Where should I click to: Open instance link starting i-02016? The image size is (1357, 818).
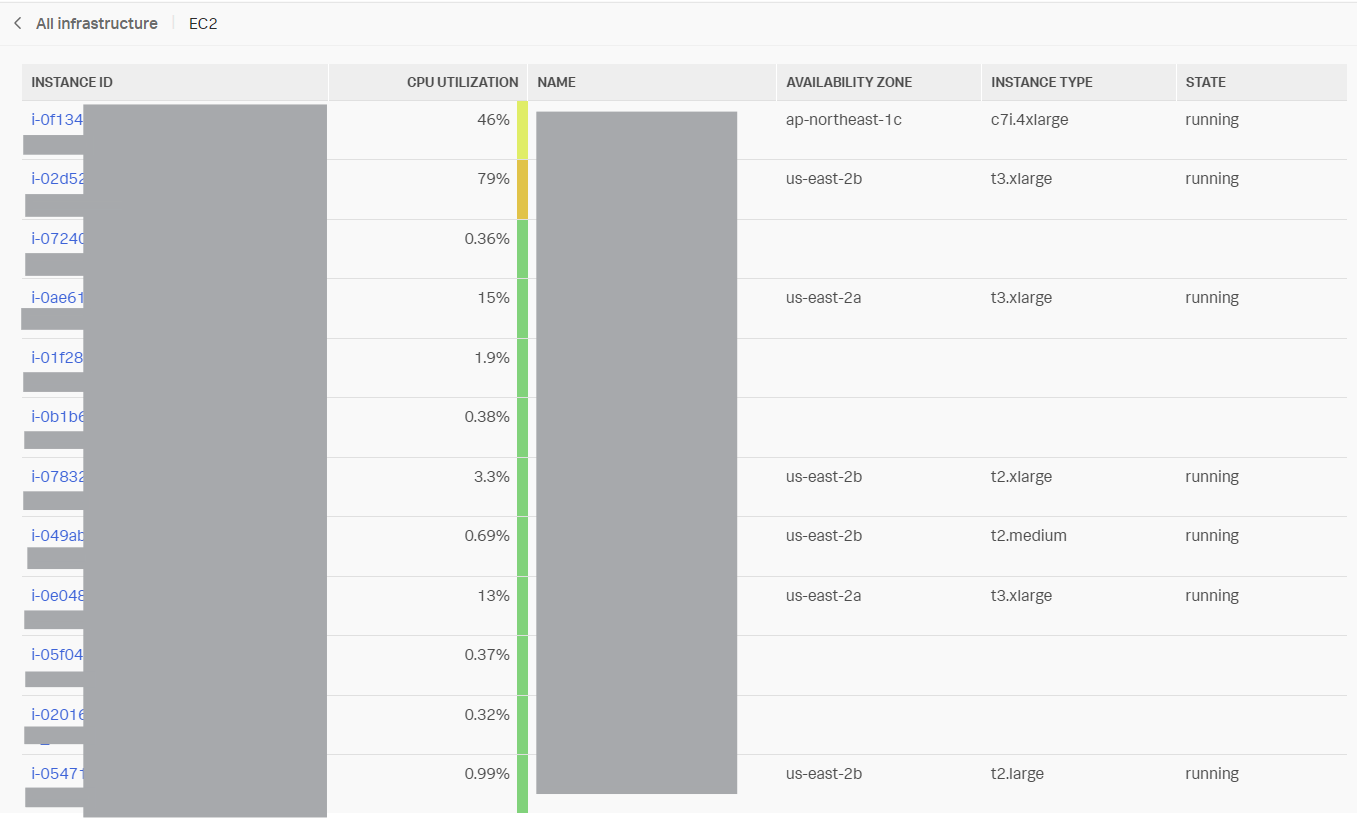[58, 715]
